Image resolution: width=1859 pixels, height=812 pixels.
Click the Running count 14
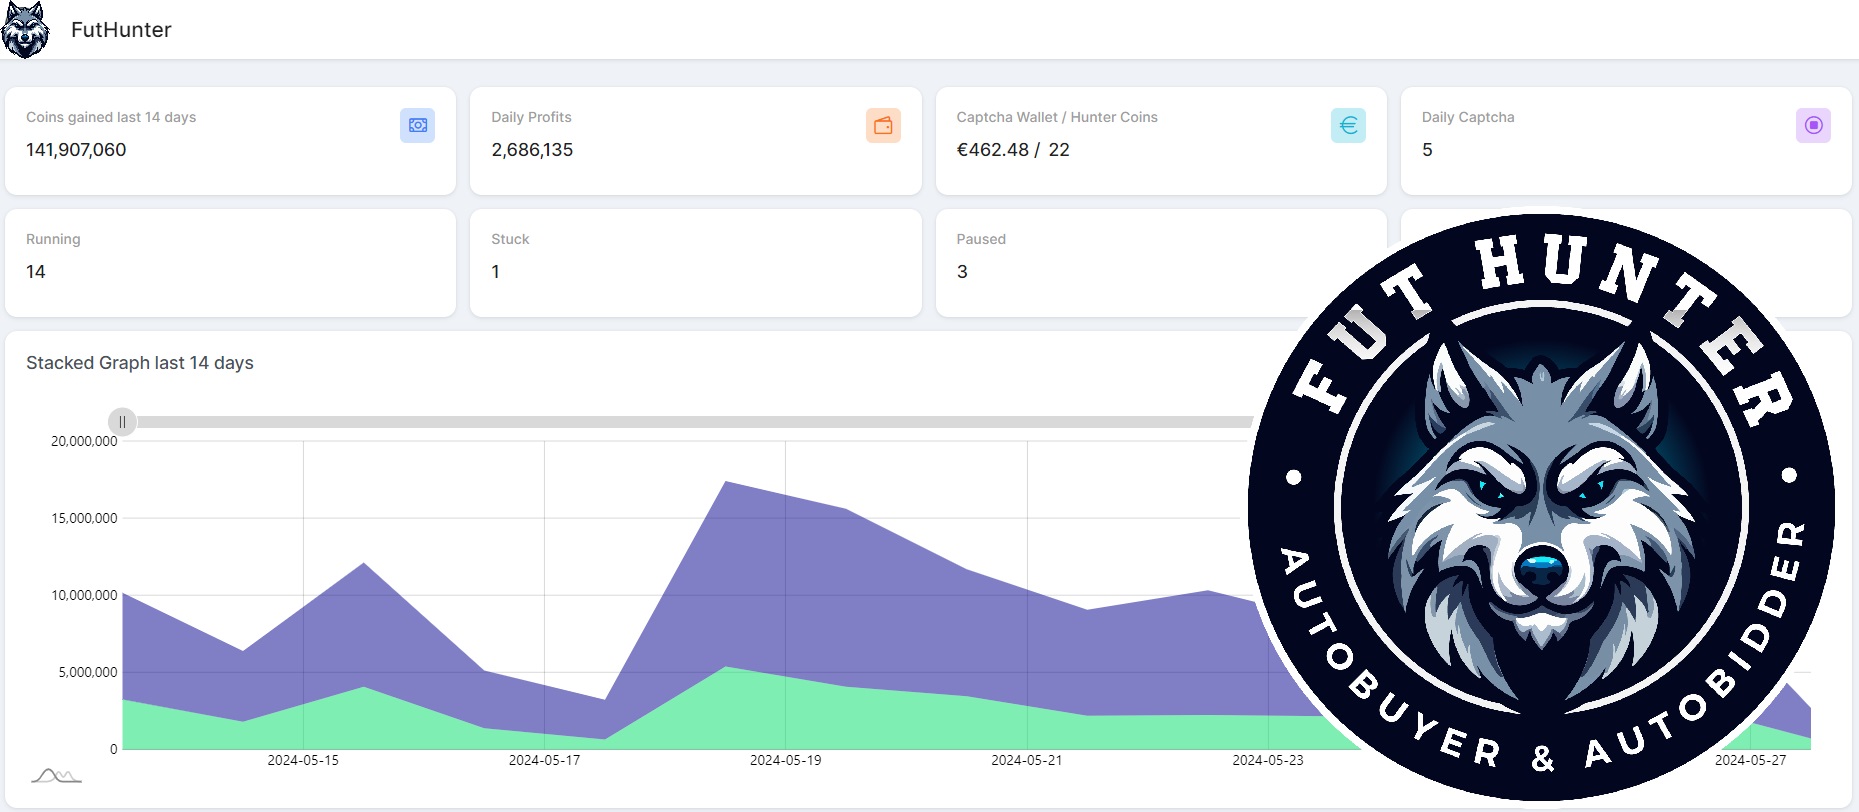36,272
